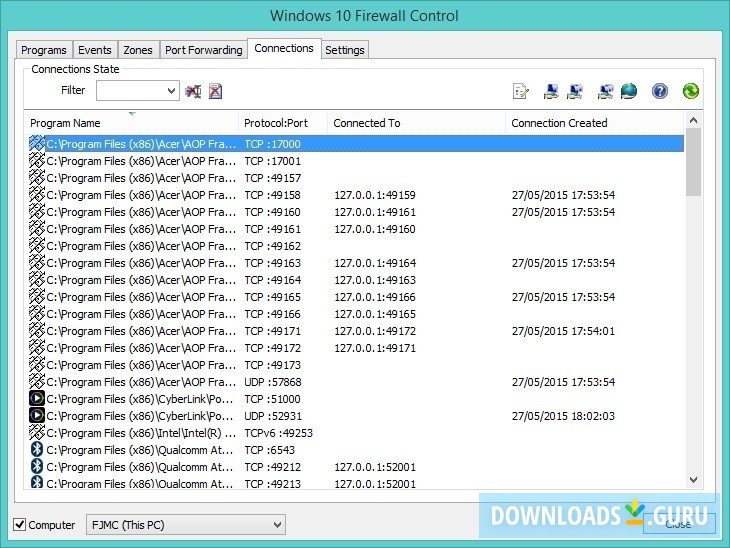Screen dimensions: 730x548
Task: Click the Bluetooth icon in the TCP :49212 row
Action: point(37,467)
